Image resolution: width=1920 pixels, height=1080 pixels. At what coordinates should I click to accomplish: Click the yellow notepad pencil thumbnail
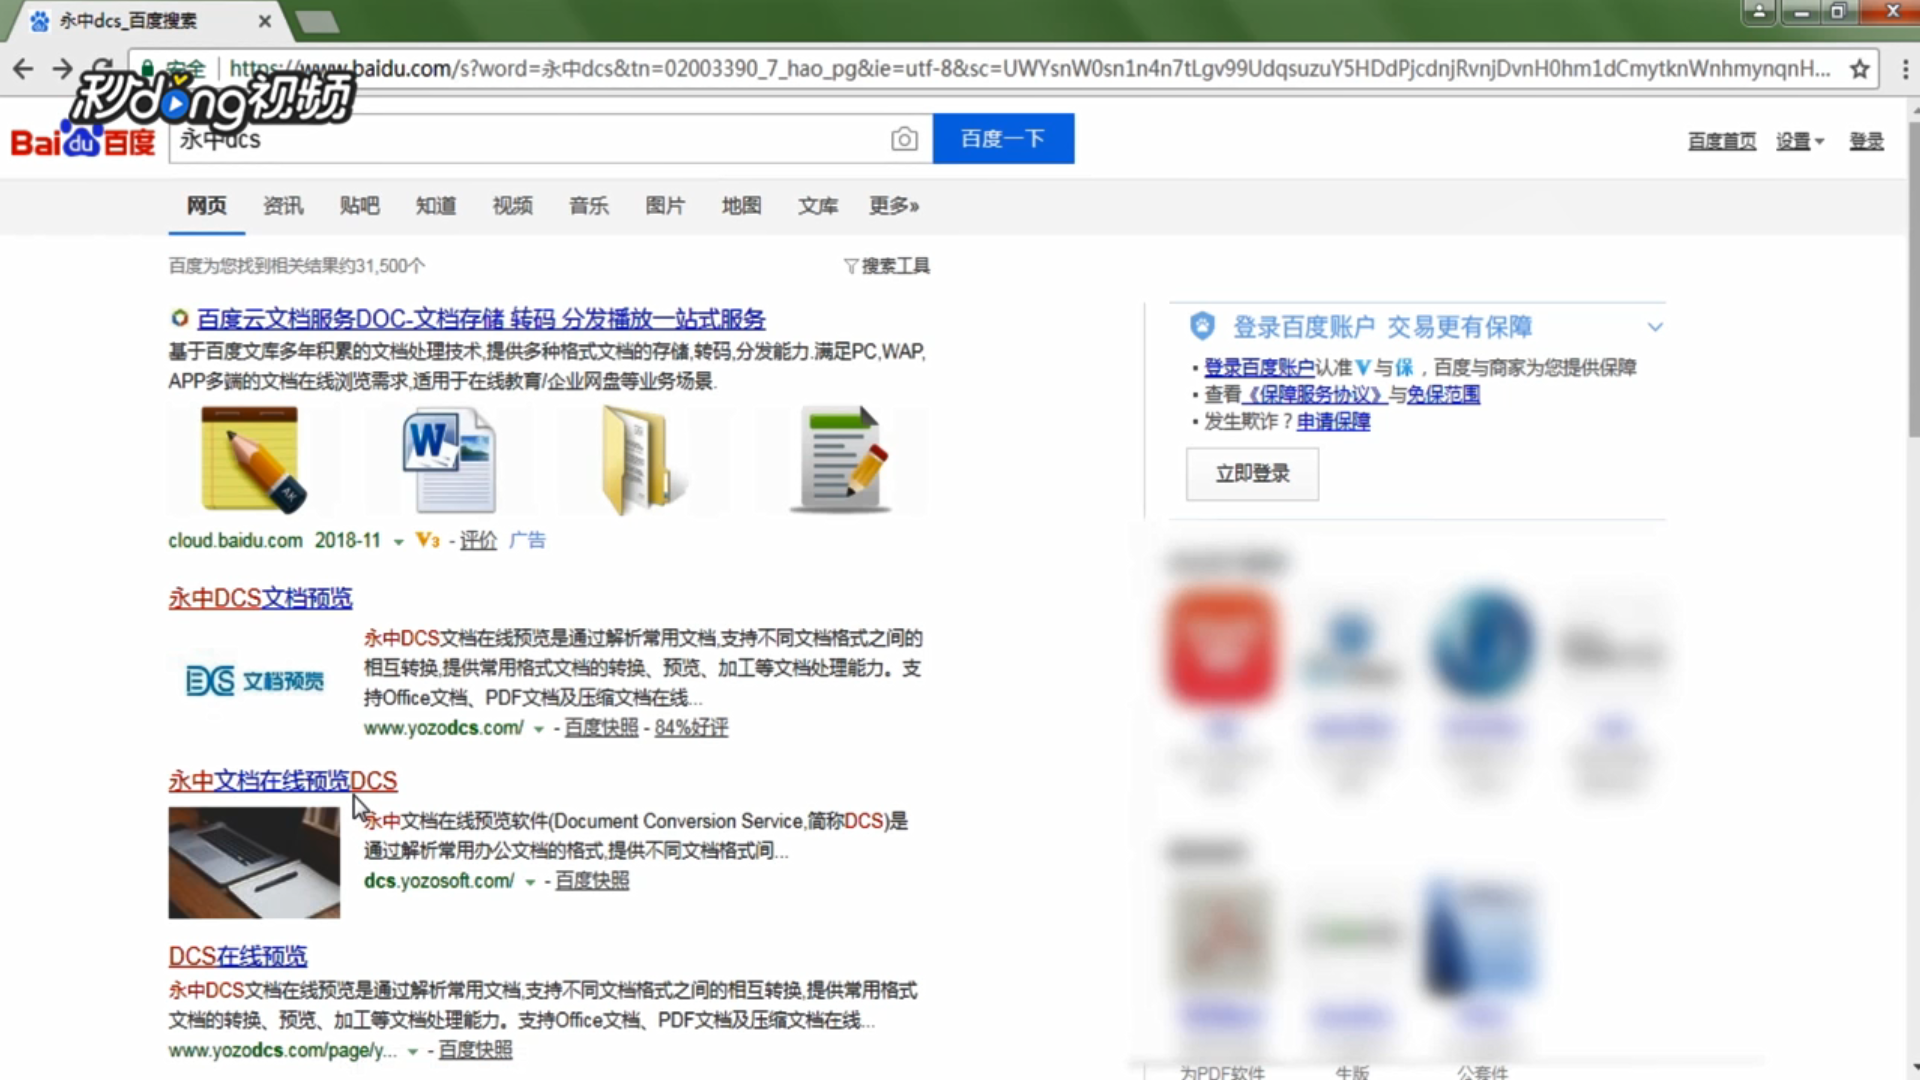253,460
